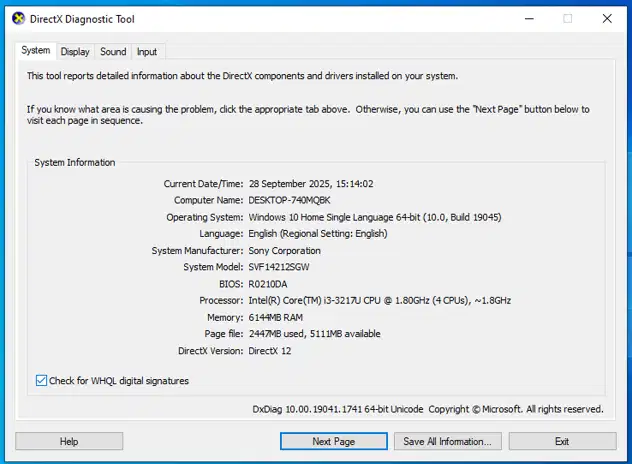This screenshot has height=464, width=632.
Task: Switch to the Display tab
Action: [75, 52]
